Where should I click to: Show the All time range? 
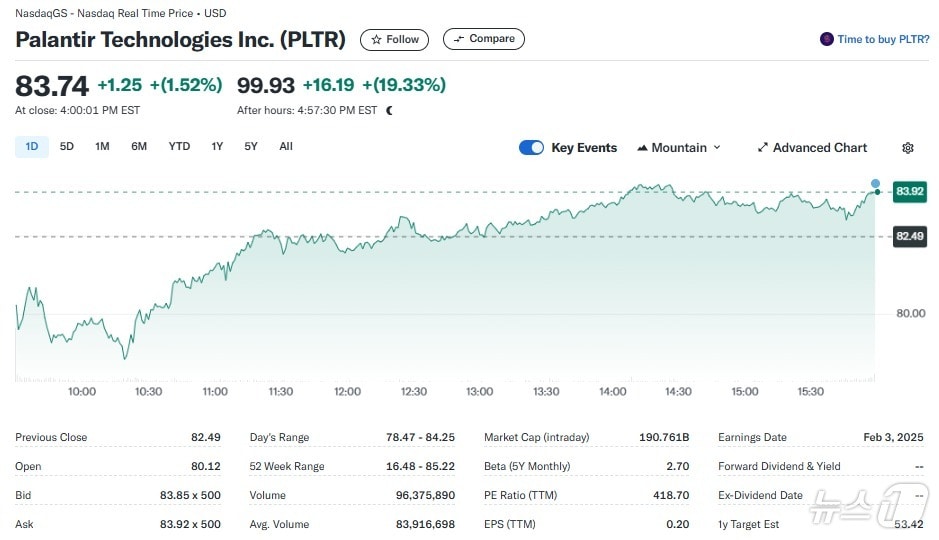(286, 147)
